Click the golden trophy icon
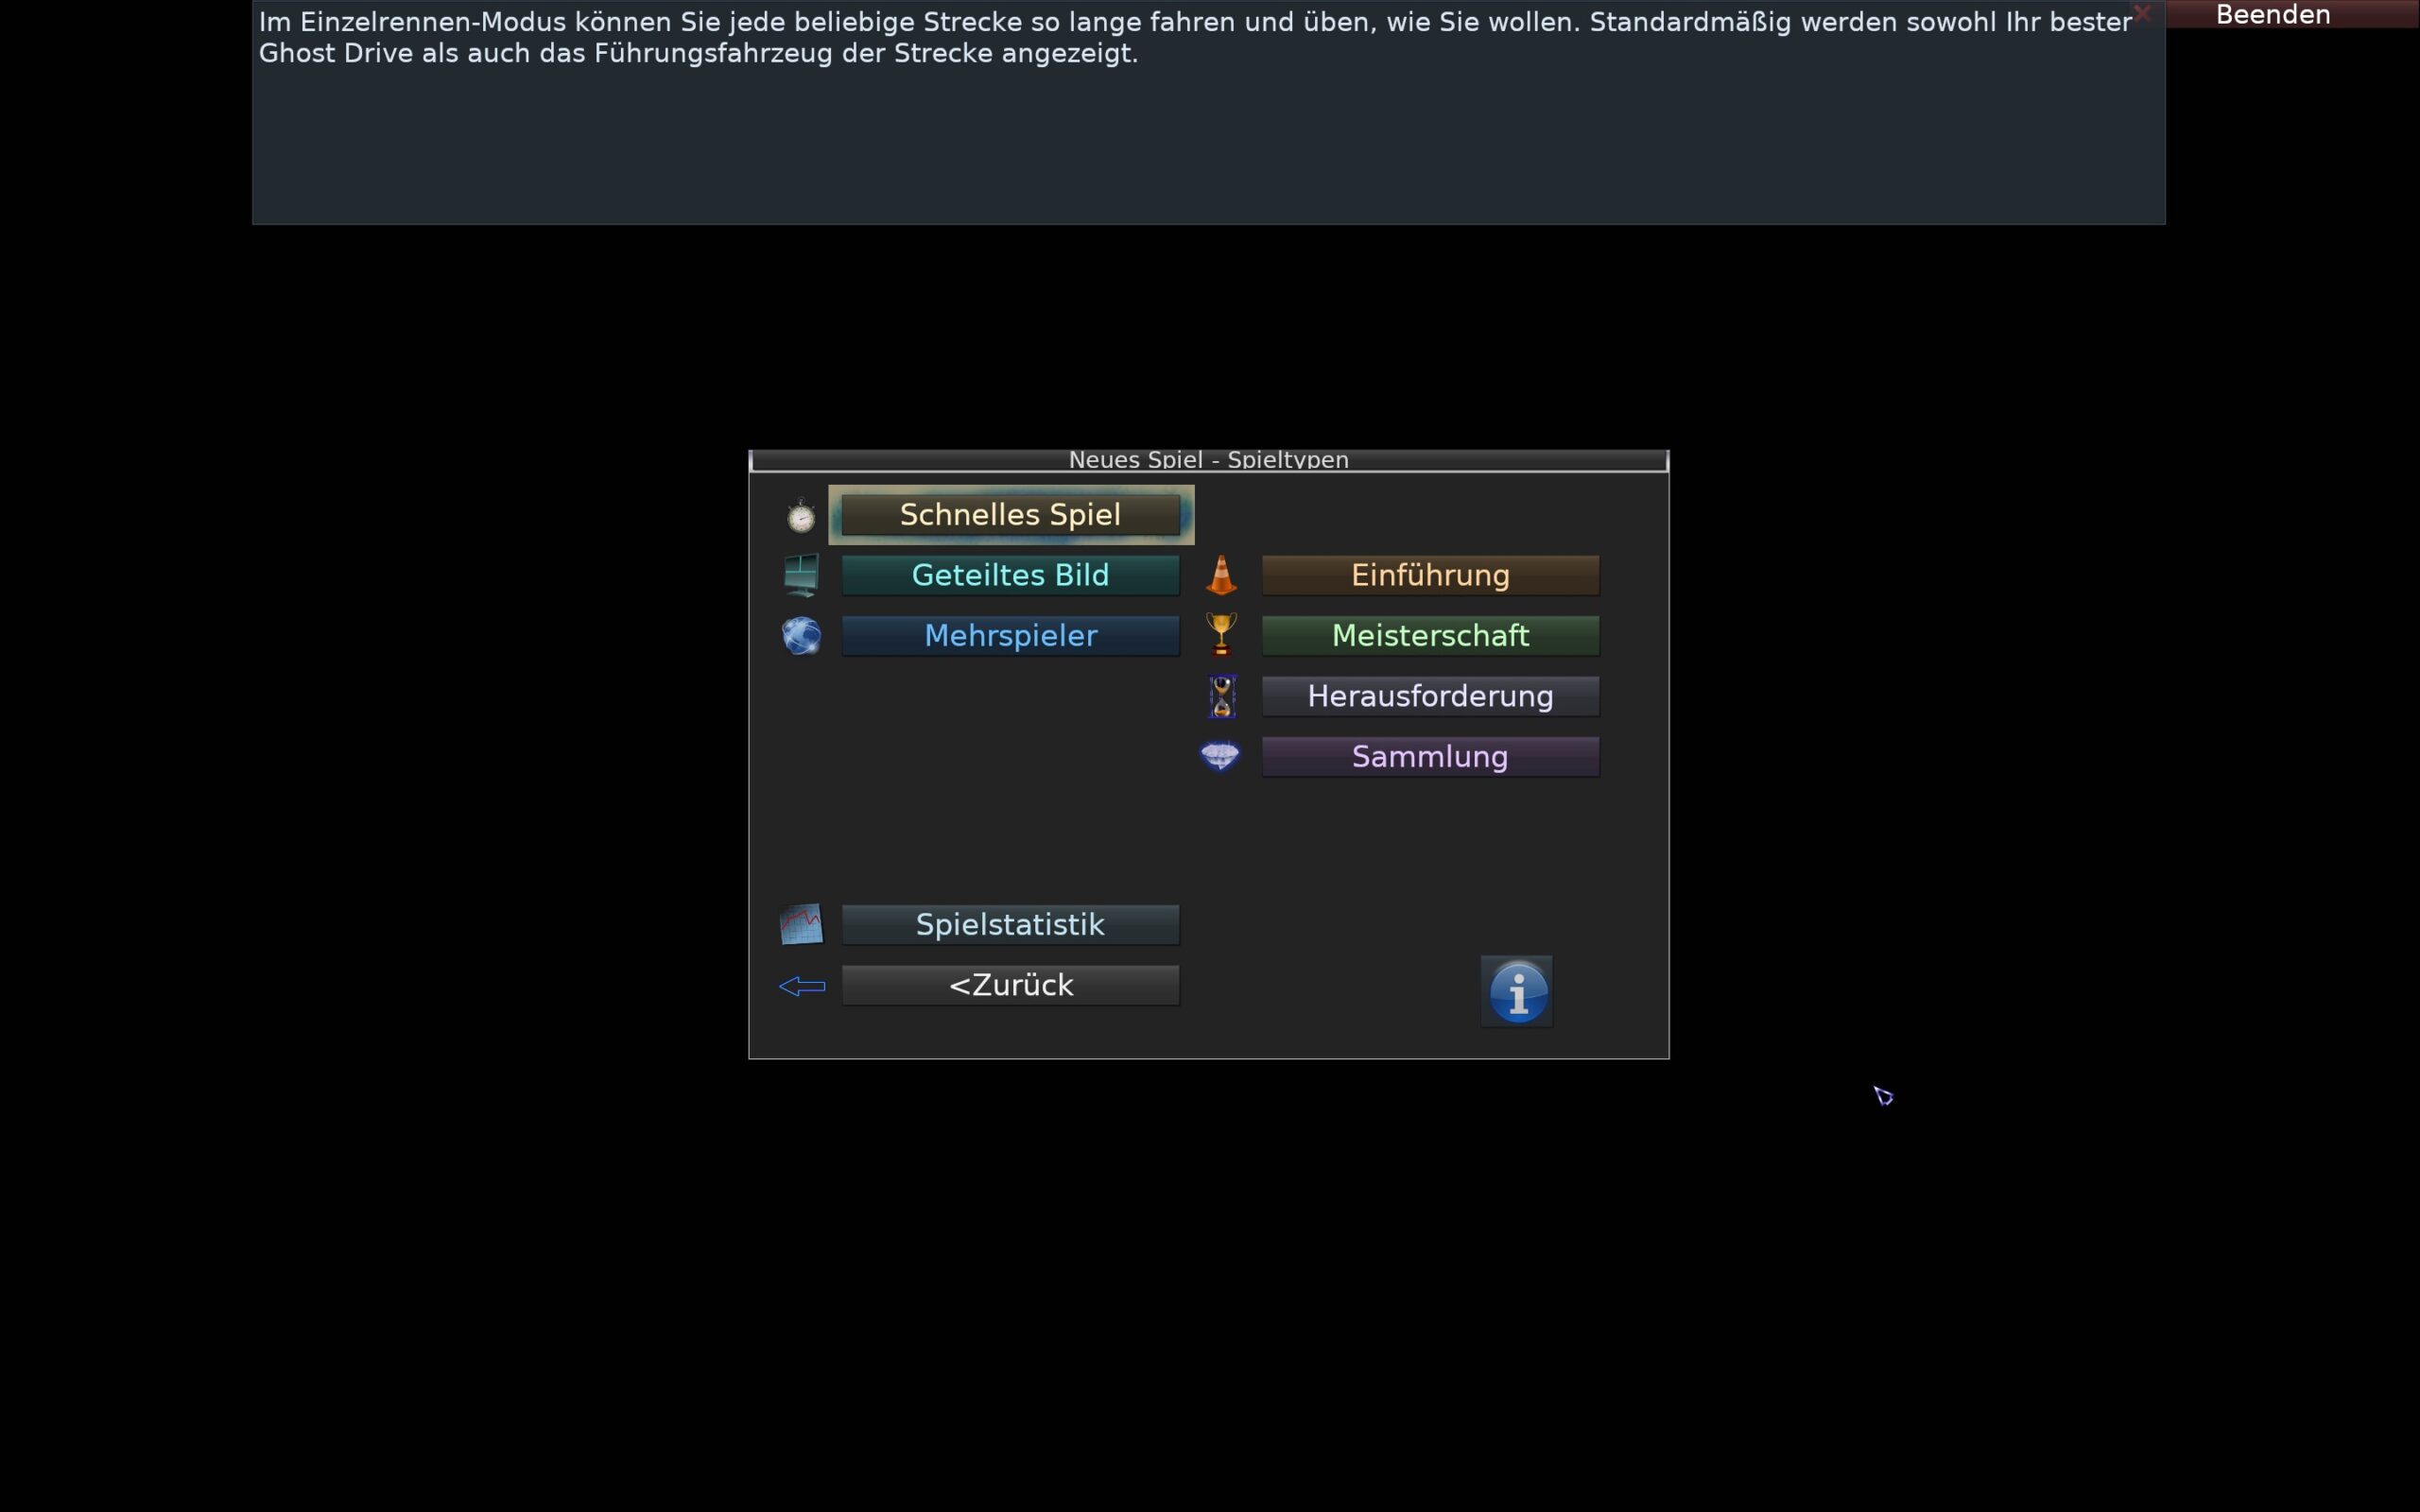Image resolution: width=2420 pixels, height=1512 pixels. point(1221,634)
